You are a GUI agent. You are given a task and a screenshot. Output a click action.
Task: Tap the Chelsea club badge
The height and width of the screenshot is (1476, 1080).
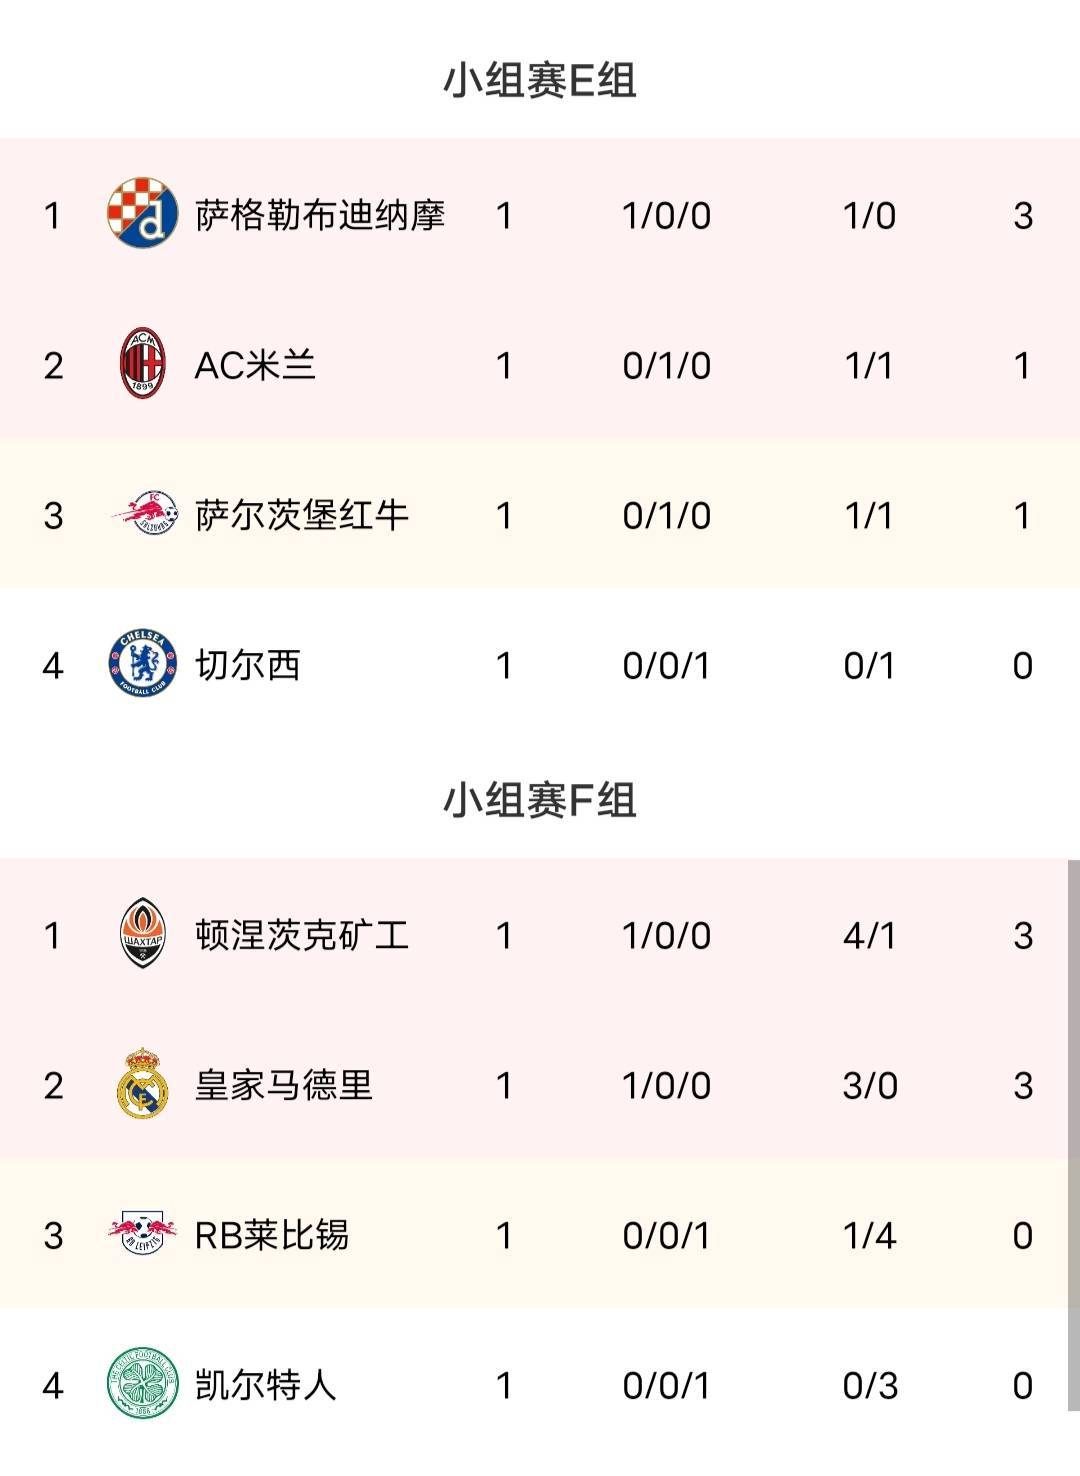point(143,664)
